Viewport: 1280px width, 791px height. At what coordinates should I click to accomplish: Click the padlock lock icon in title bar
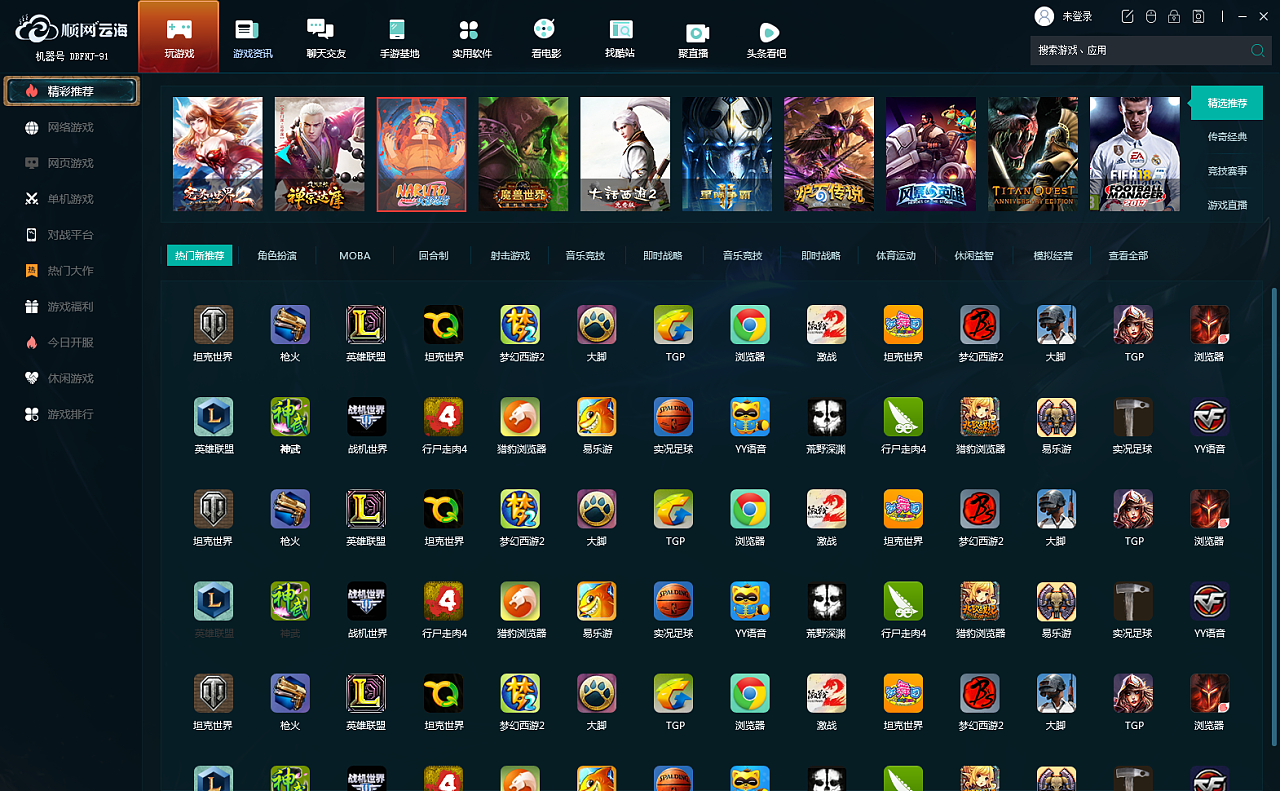1174,16
